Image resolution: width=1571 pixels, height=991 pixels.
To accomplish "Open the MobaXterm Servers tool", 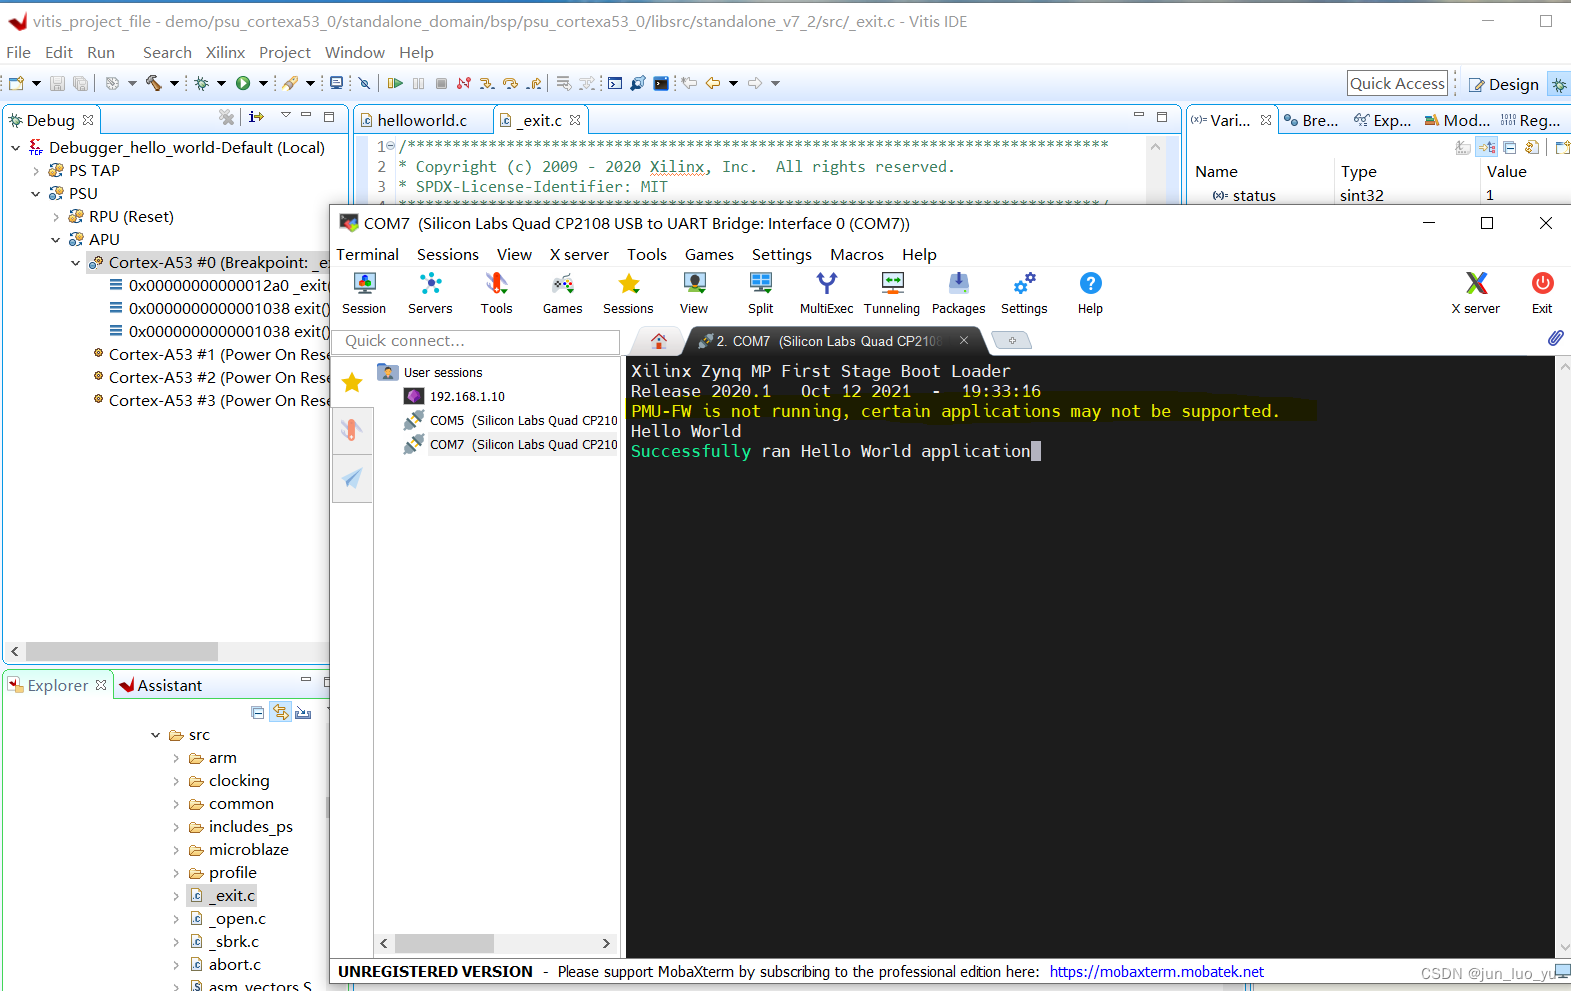I will pos(430,293).
